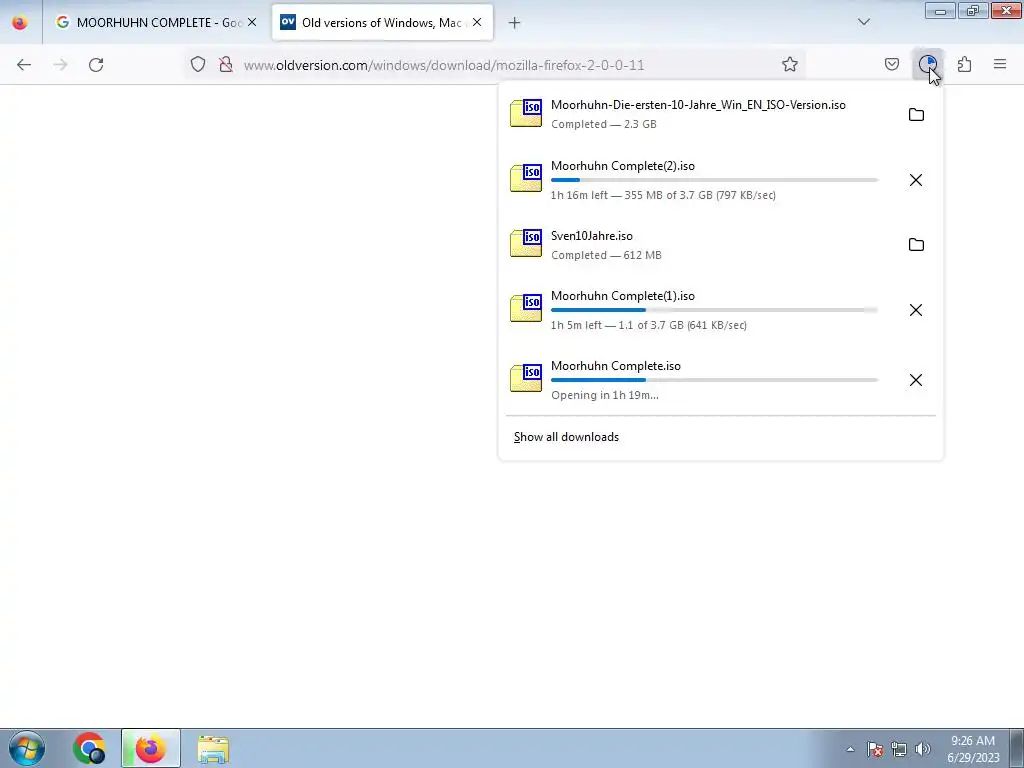Viewport: 1024px width, 768px height.
Task: Click 'Completed — 612 MB' status text
Action: tap(606, 255)
